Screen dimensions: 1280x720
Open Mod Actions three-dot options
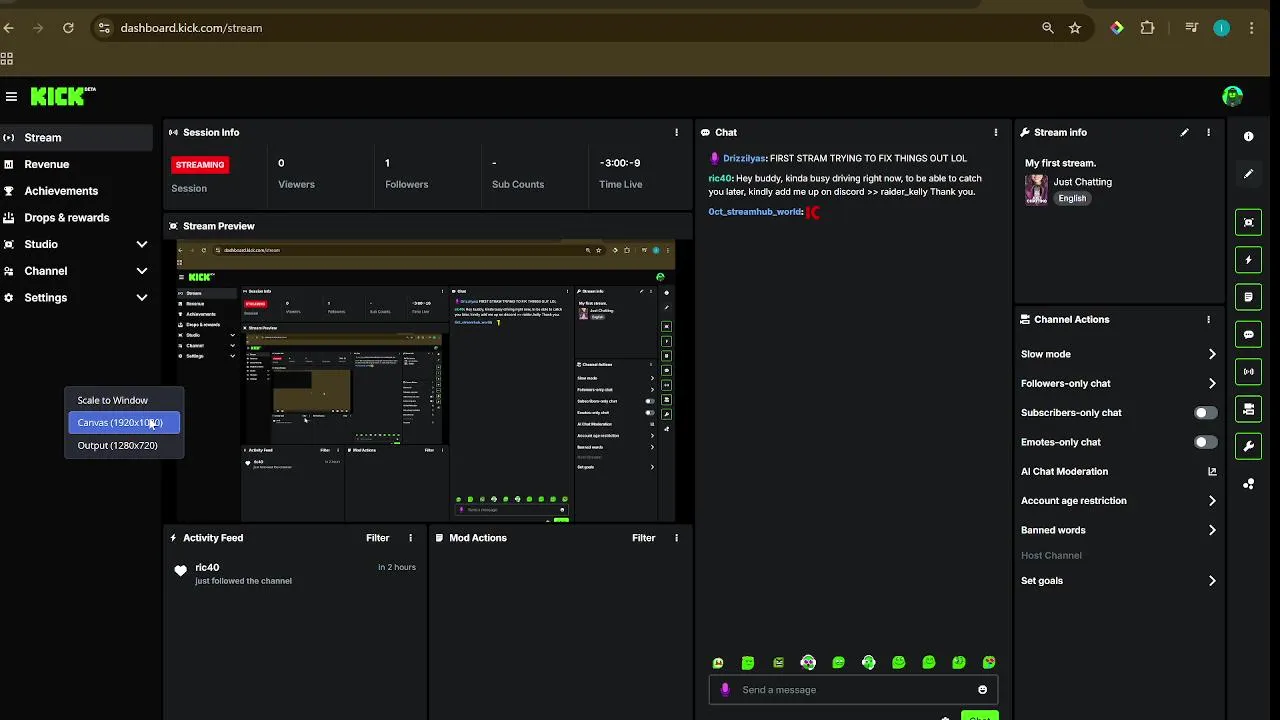pyautogui.click(x=676, y=538)
